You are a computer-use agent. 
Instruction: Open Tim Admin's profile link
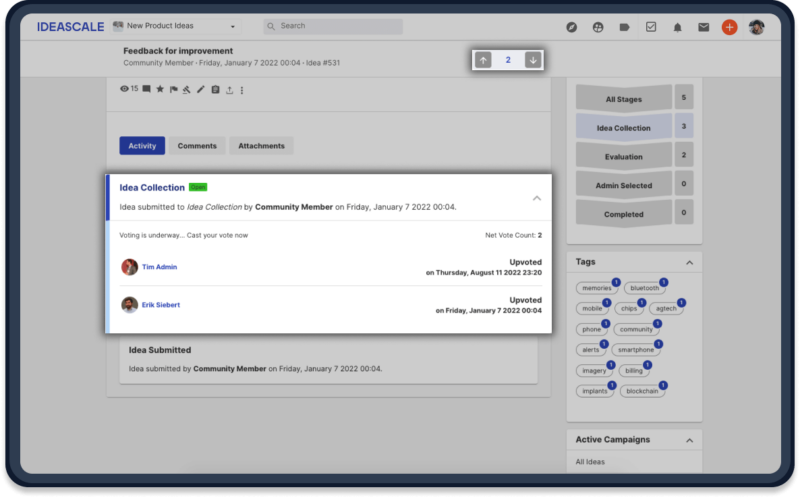[159, 267]
